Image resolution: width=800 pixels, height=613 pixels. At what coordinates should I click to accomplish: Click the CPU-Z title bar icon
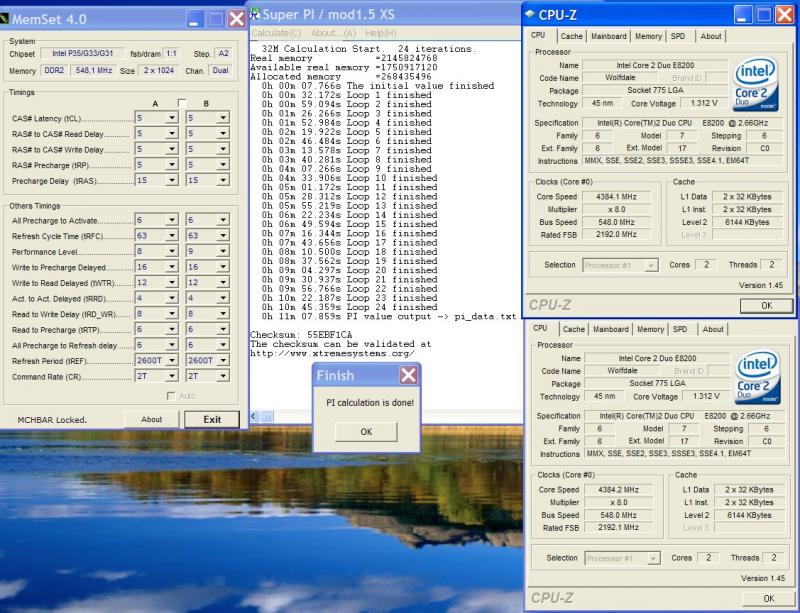[x=530, y=15]
